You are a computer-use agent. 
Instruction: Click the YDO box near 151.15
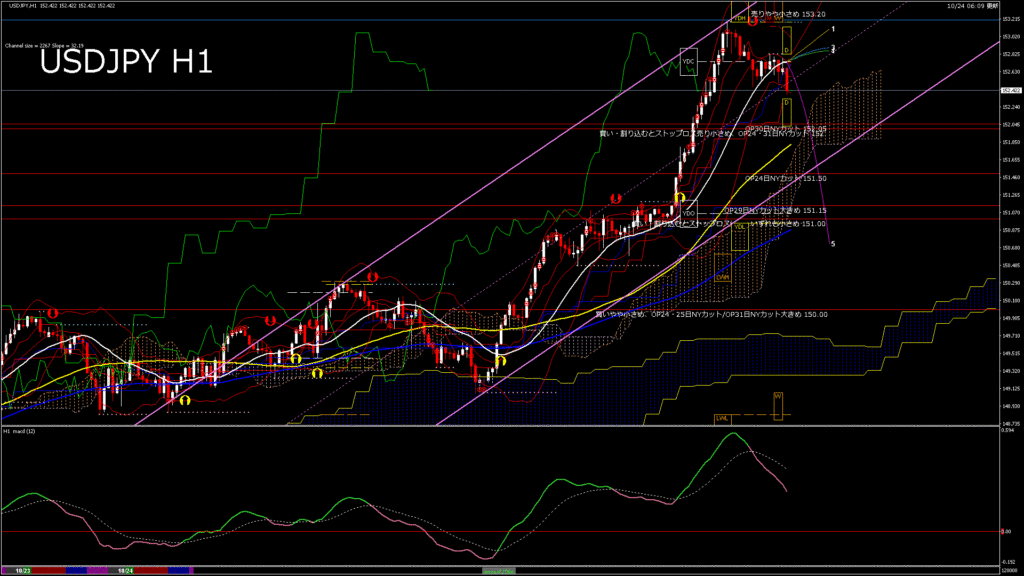[x=688, y=212]
